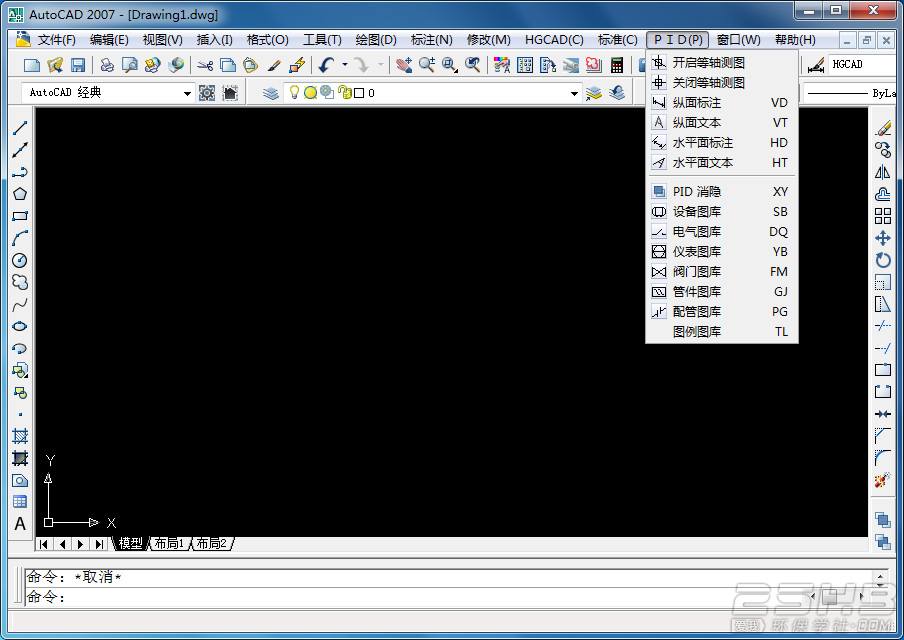Select the Circle drawing tool
The height and width of the screenshot is (640, 904).
coord(20,260)
